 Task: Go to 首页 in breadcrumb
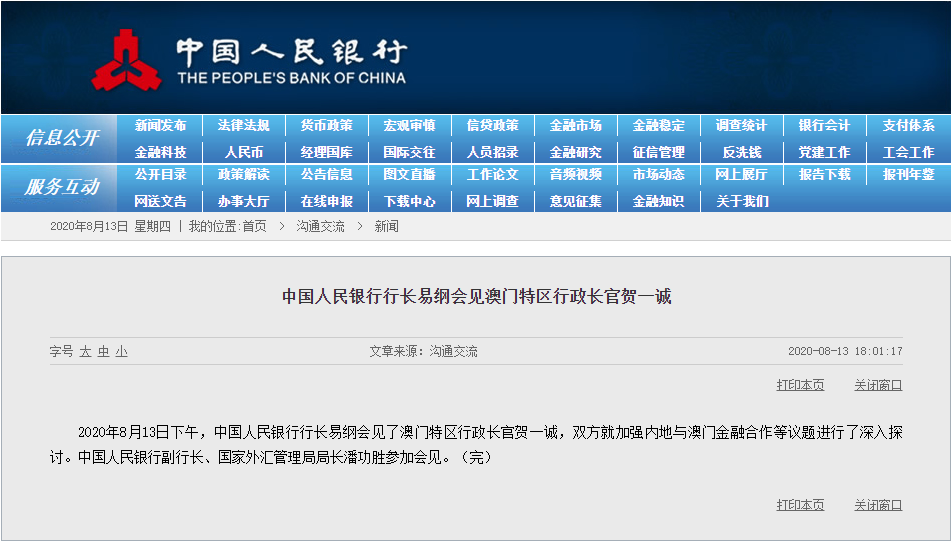point(254,227)
